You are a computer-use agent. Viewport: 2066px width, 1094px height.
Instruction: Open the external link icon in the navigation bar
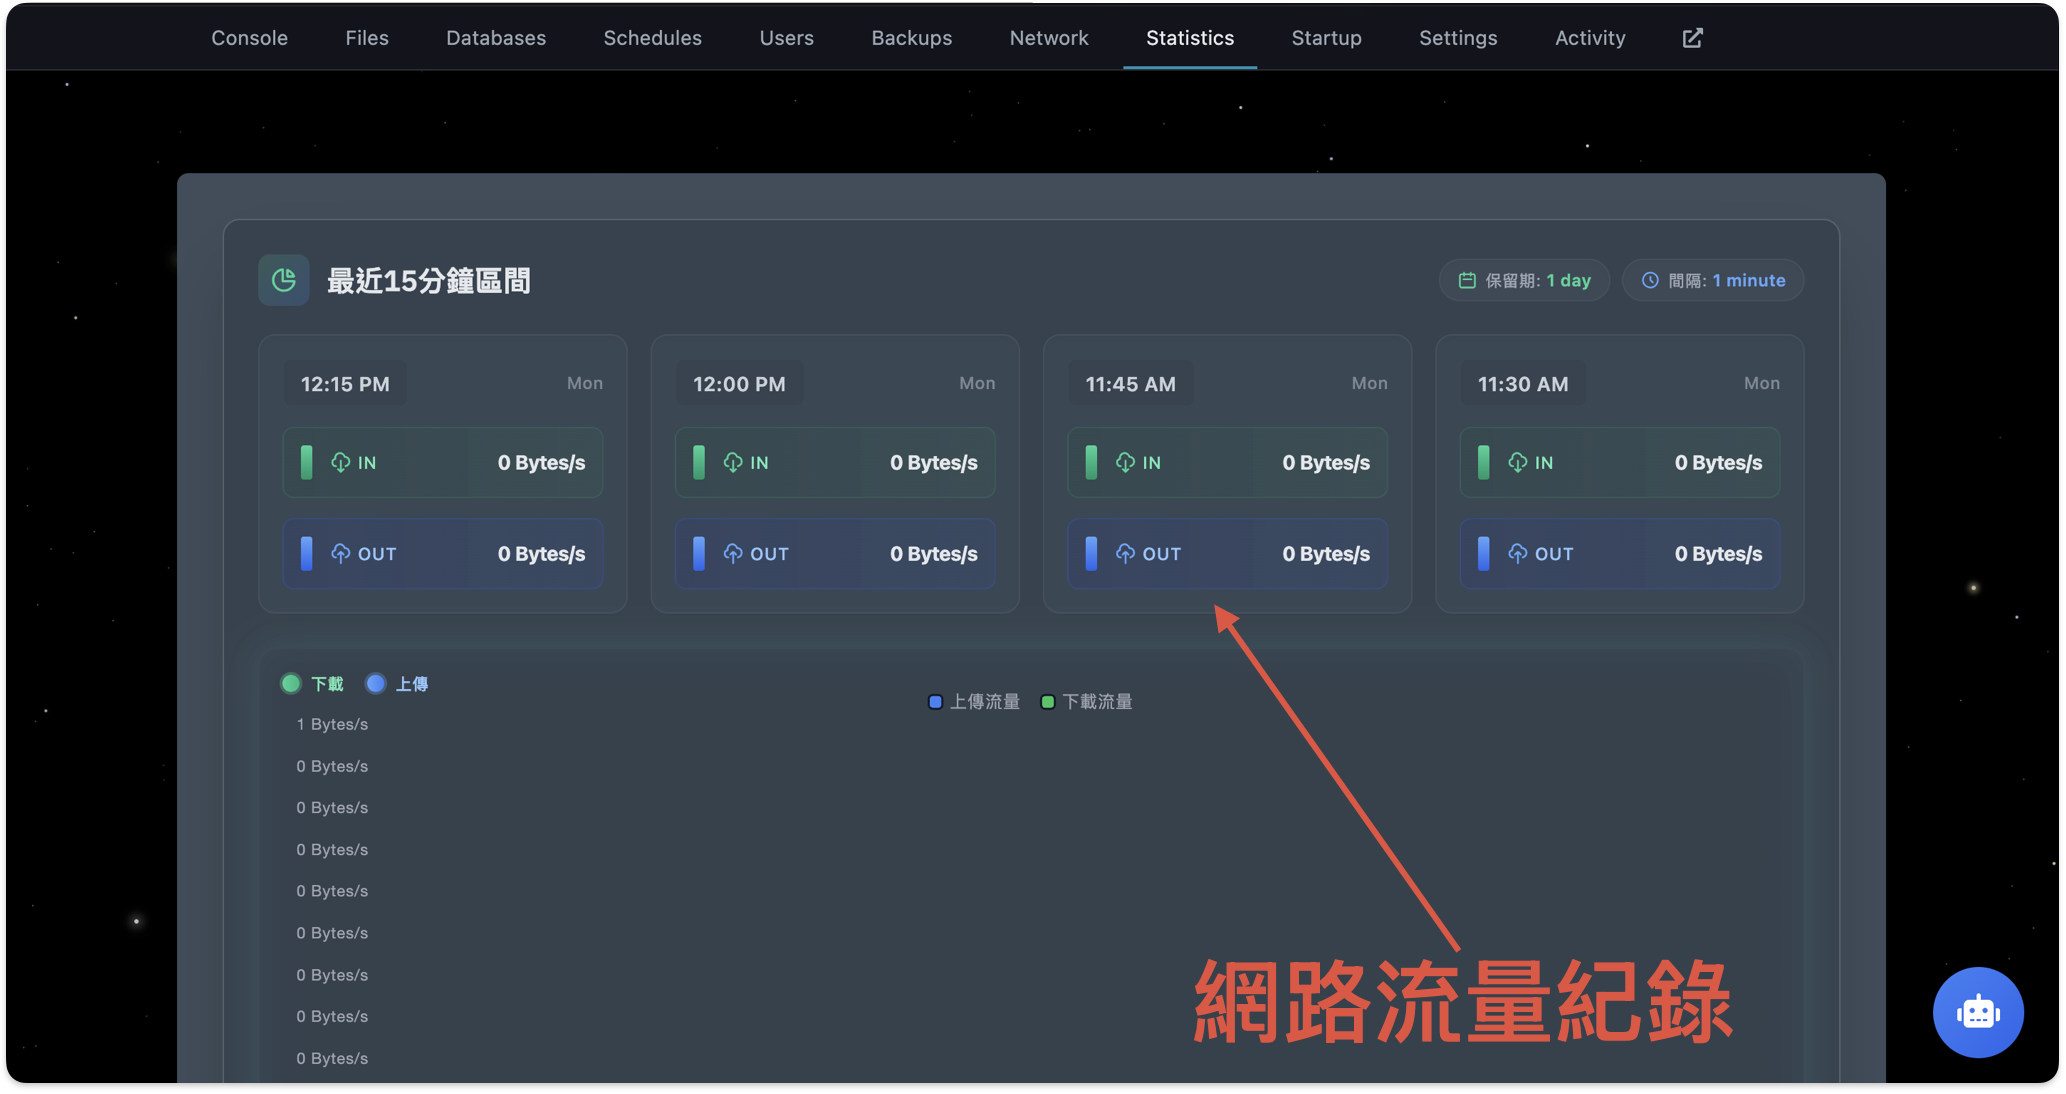coord(1692,37)
